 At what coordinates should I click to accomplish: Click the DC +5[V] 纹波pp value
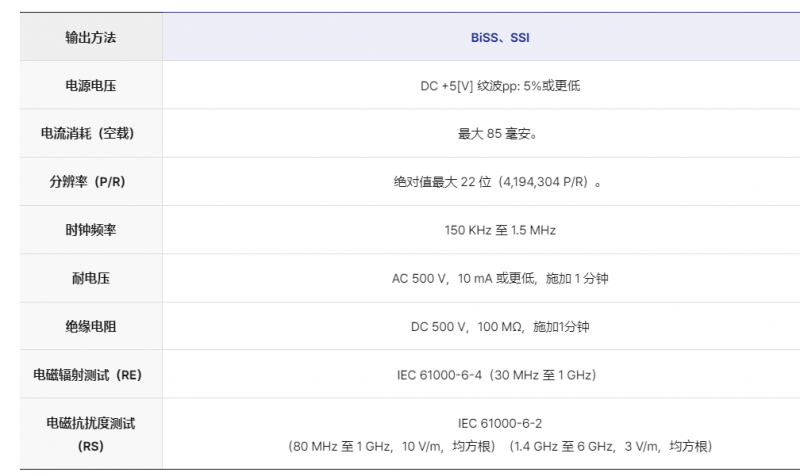[500, 86]
